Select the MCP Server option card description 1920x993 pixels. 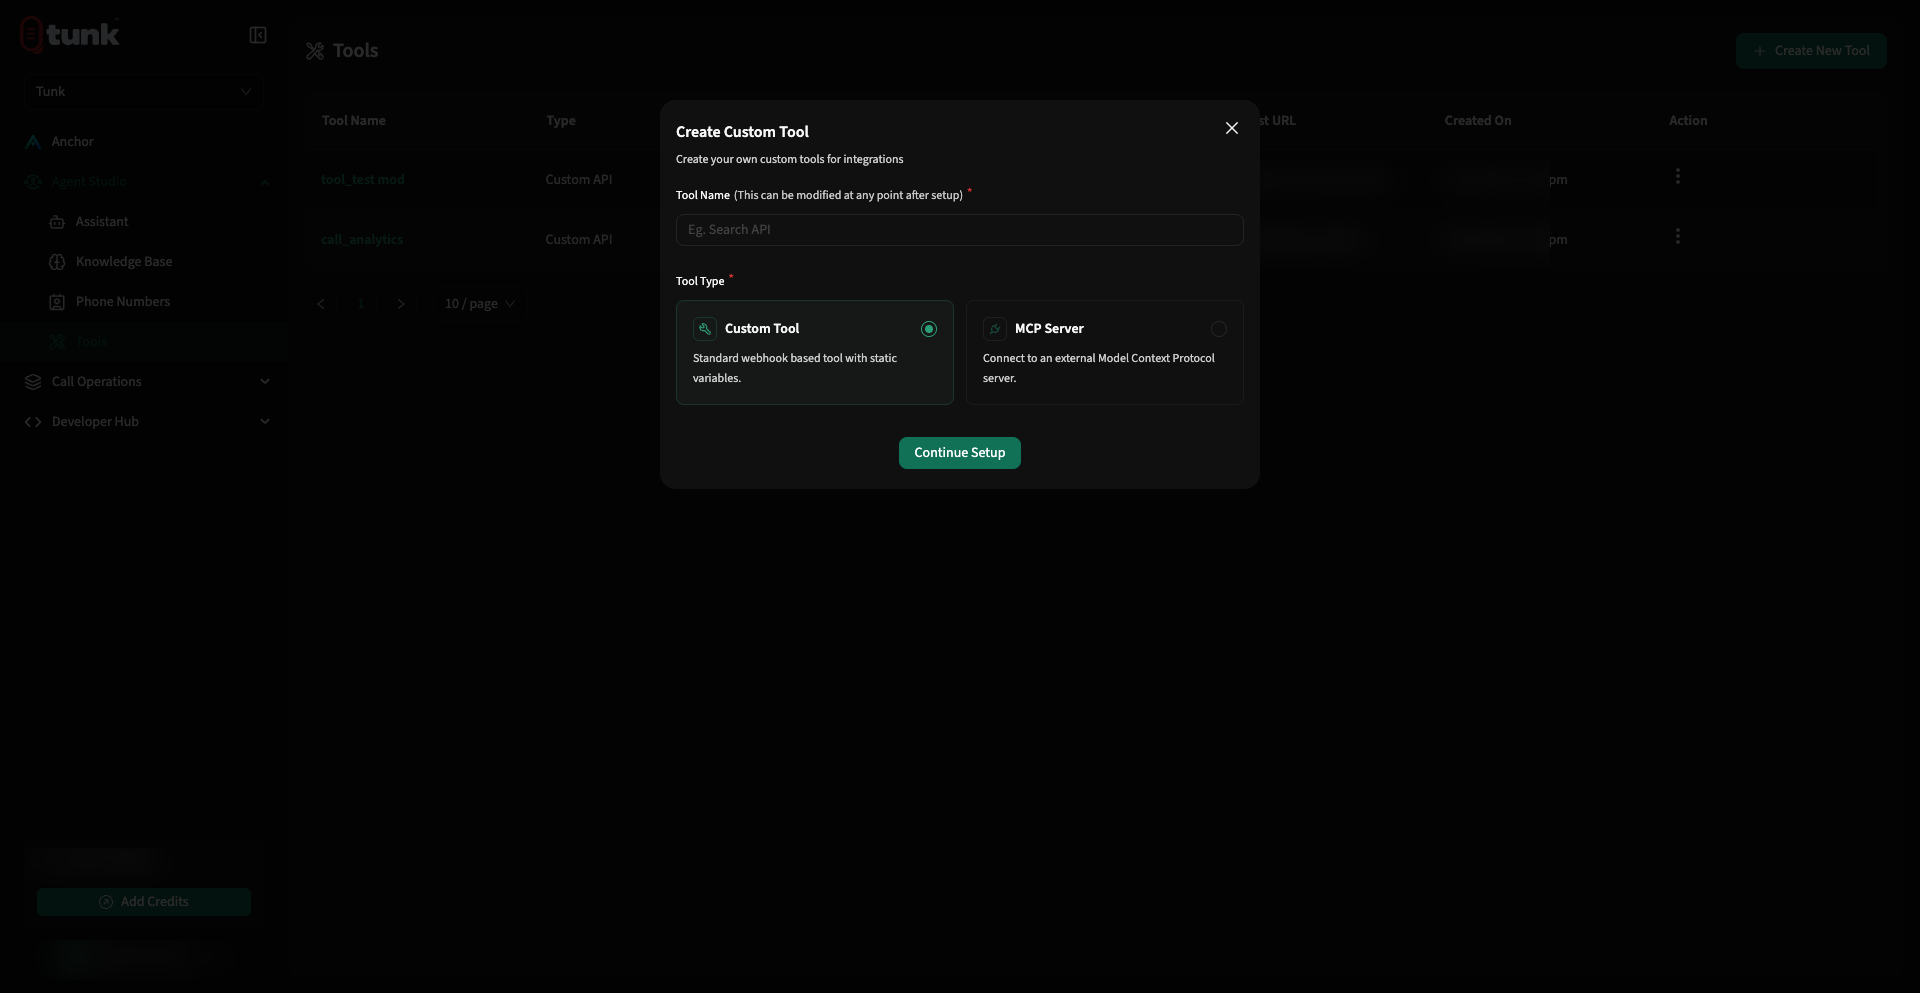(1099, 368)
